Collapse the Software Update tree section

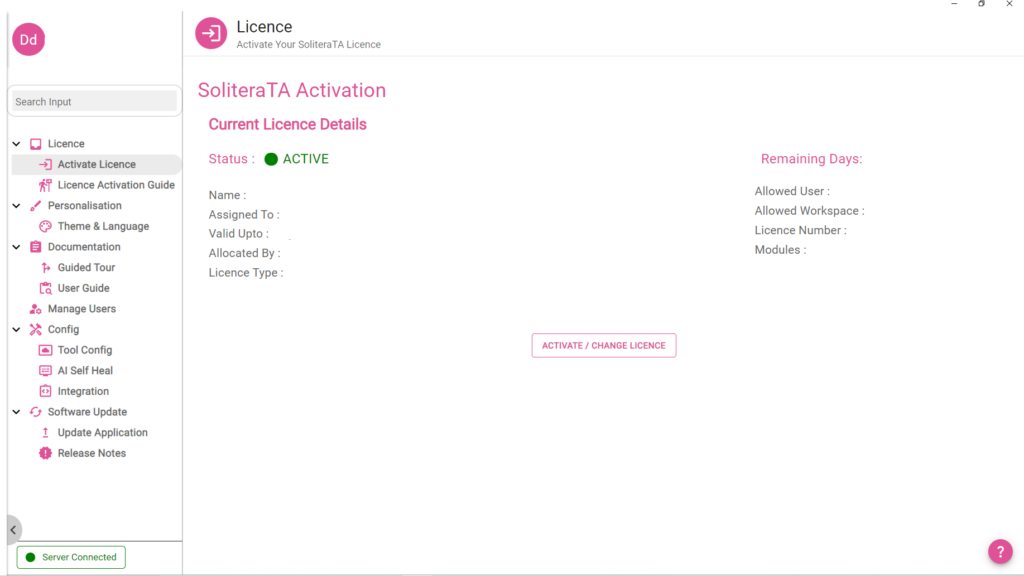[x=16, y=412]
